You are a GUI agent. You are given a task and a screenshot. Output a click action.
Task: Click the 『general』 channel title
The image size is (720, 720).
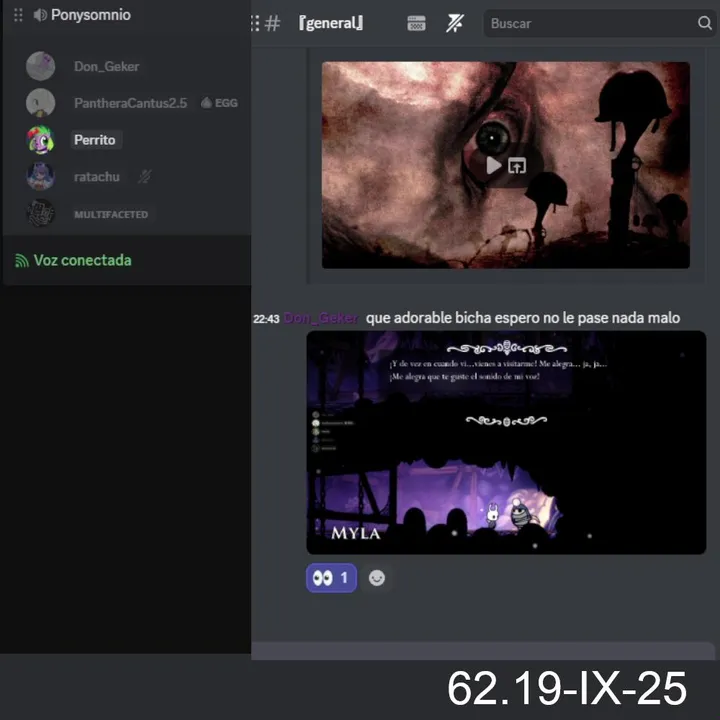coord(331,23)
